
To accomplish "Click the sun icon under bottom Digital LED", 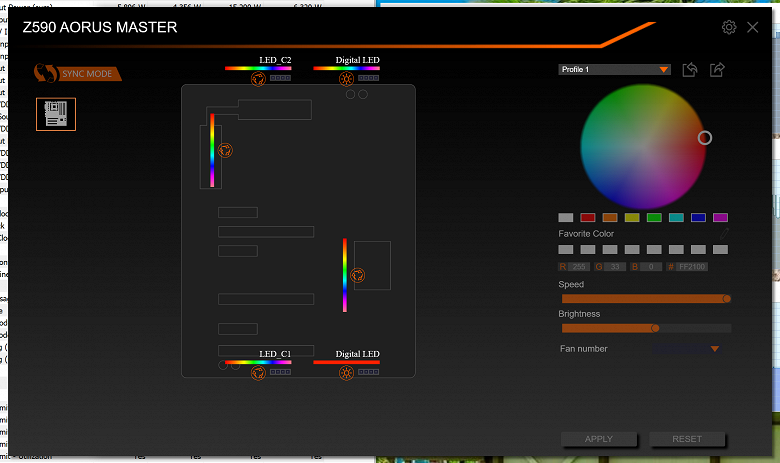I will 346,372.
